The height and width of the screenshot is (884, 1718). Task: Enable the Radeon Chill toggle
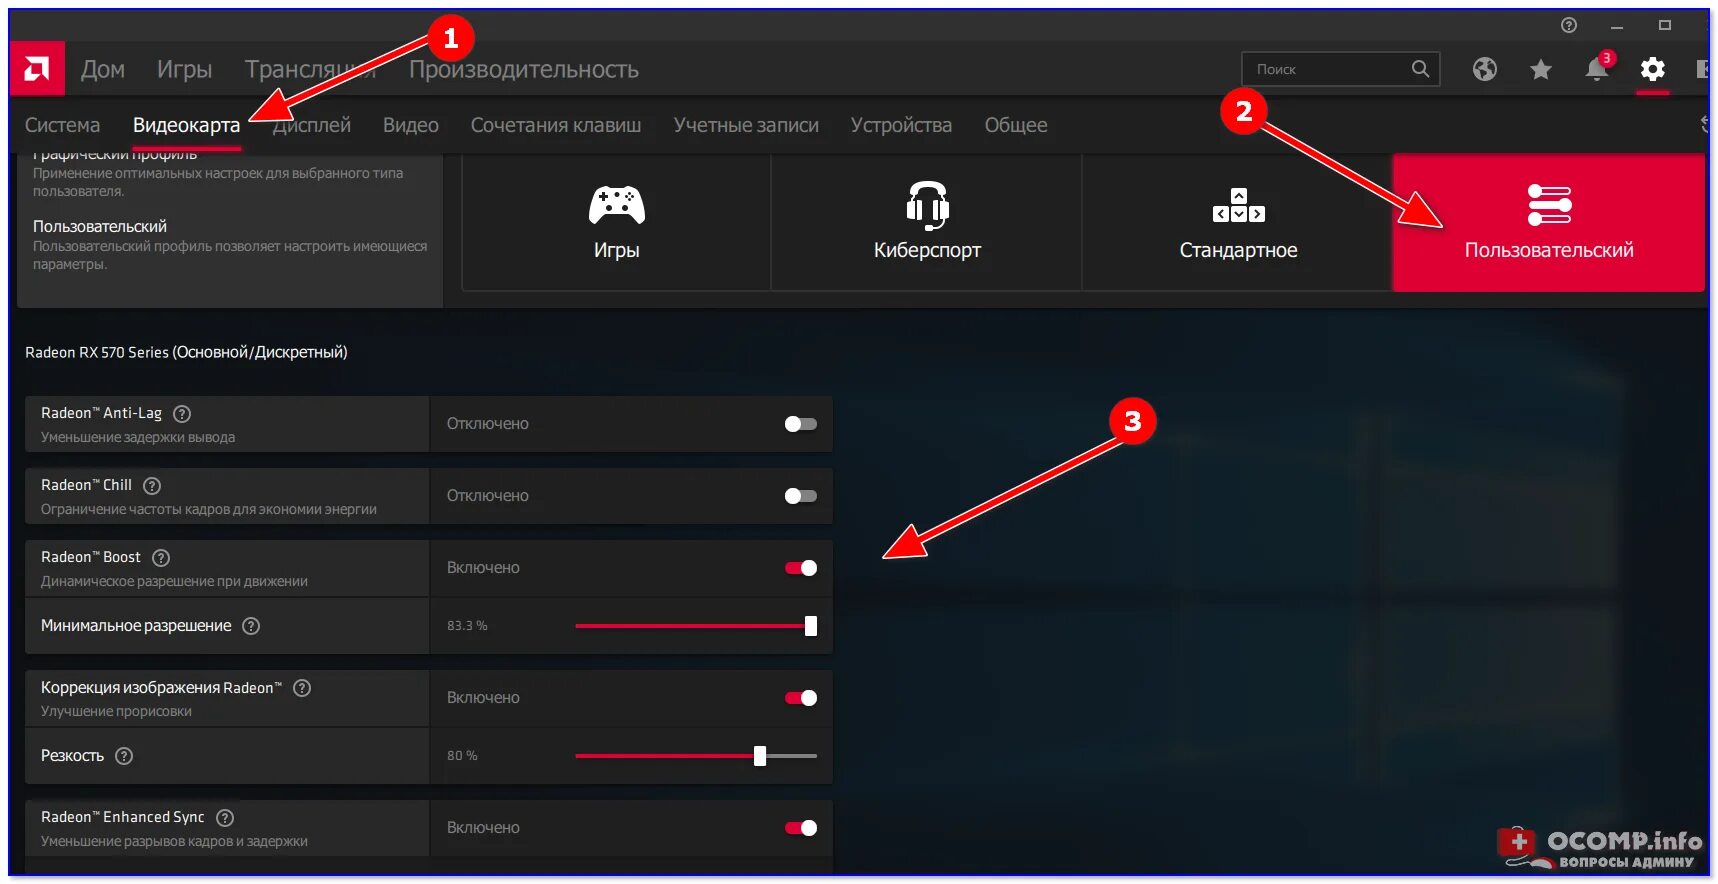[x=801, y=496]
